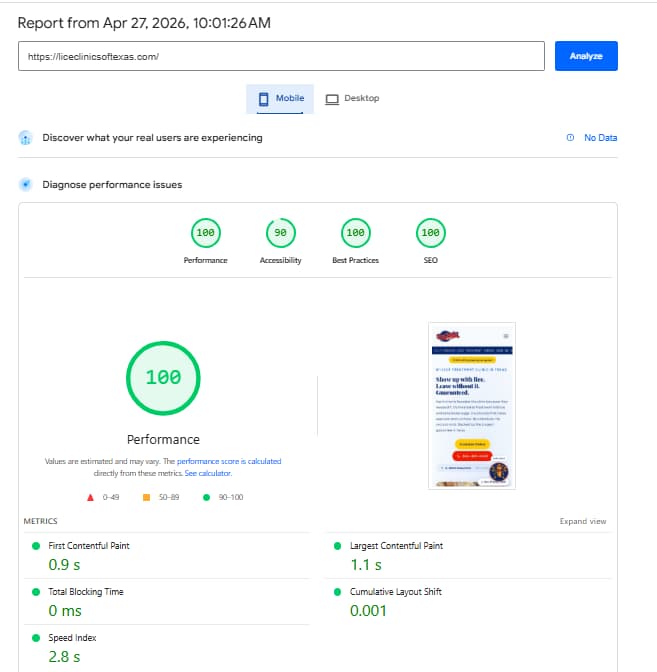Click the real users experience icon

coord(26,138)
